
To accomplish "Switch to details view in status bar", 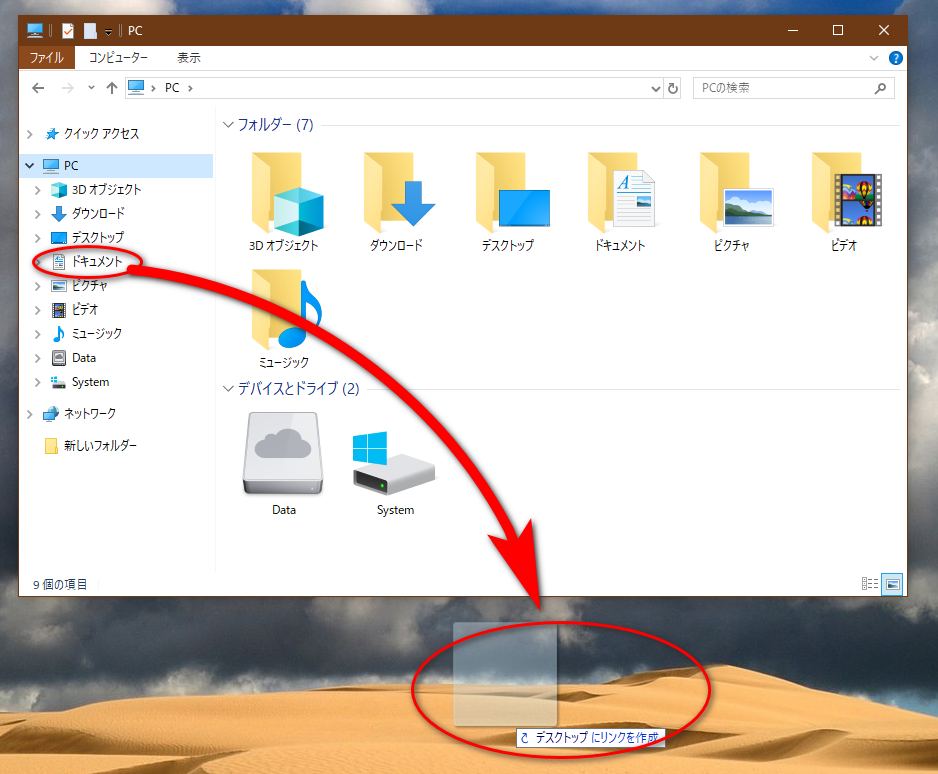I will (x=870, y=584).
